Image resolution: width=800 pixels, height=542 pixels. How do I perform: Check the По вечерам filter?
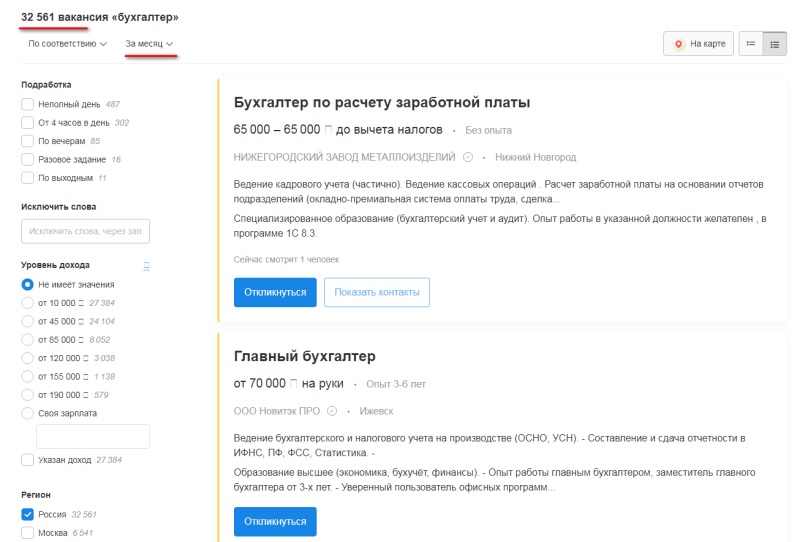pyautogui.click(x=28, y=141)
